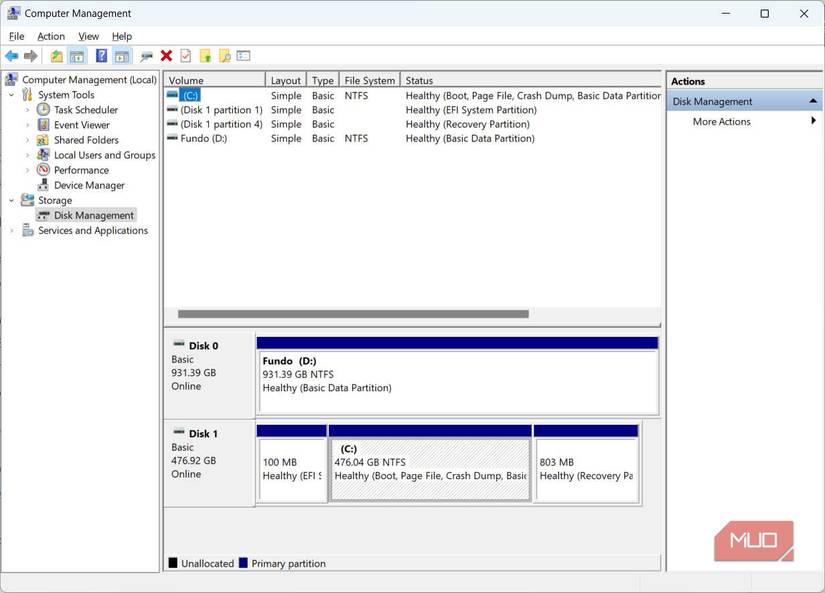Image resolution: width=825 pixels, height=593 pixels.
Task: Click the red X Delete Volume icon
Action: (165, 56)
